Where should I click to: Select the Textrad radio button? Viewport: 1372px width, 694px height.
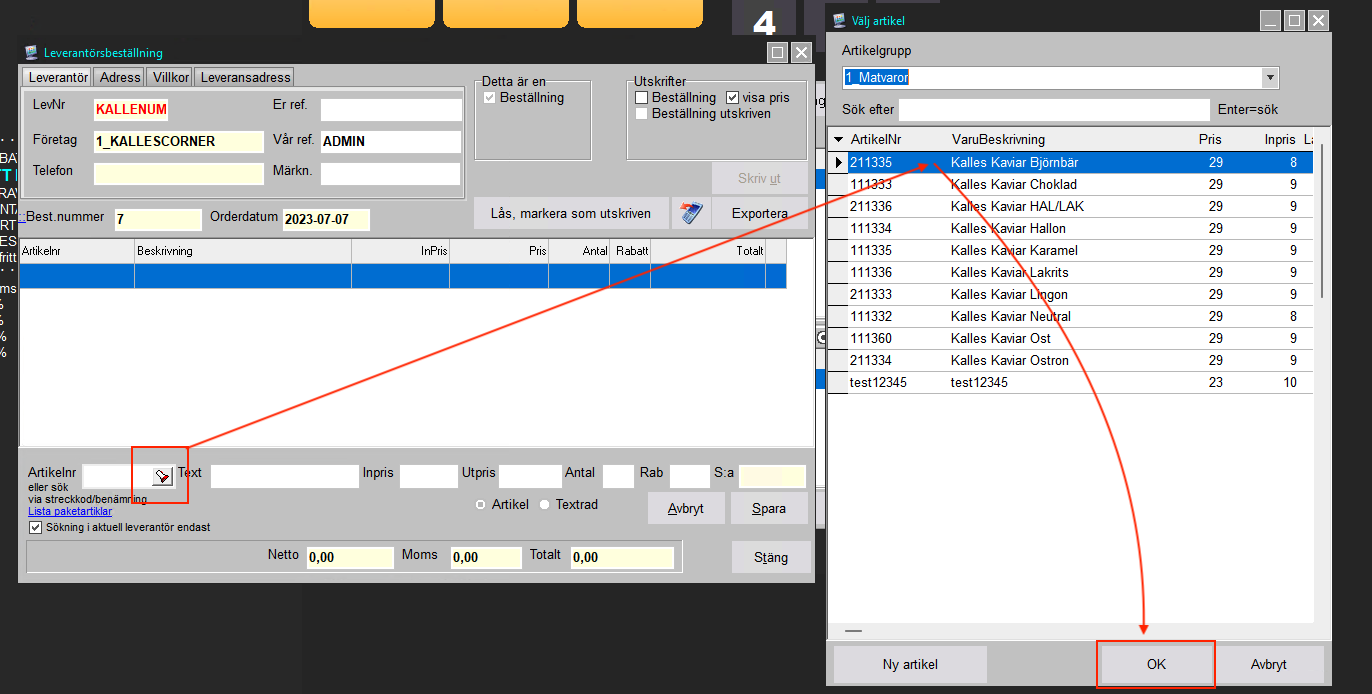coord(545,505)
